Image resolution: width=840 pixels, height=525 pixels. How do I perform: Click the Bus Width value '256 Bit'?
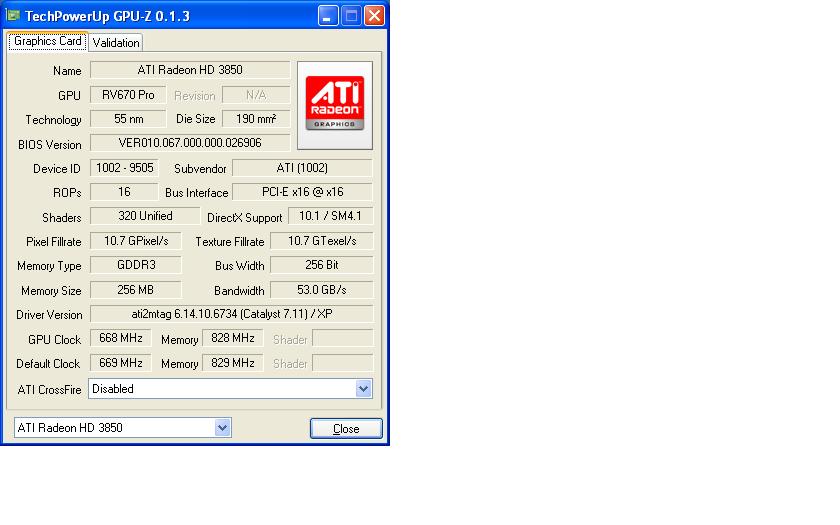[321, 265]
